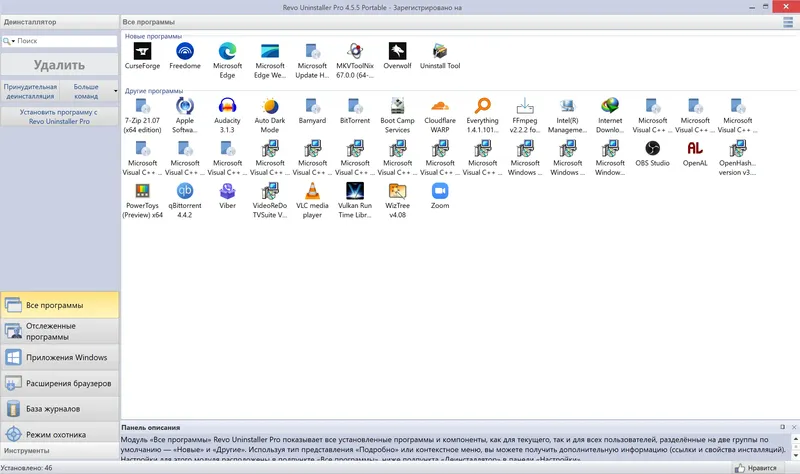The width and height of the screenshot is (800, 474).
Task: Select the Microsoft Edge icon
Action: point(228,51)
